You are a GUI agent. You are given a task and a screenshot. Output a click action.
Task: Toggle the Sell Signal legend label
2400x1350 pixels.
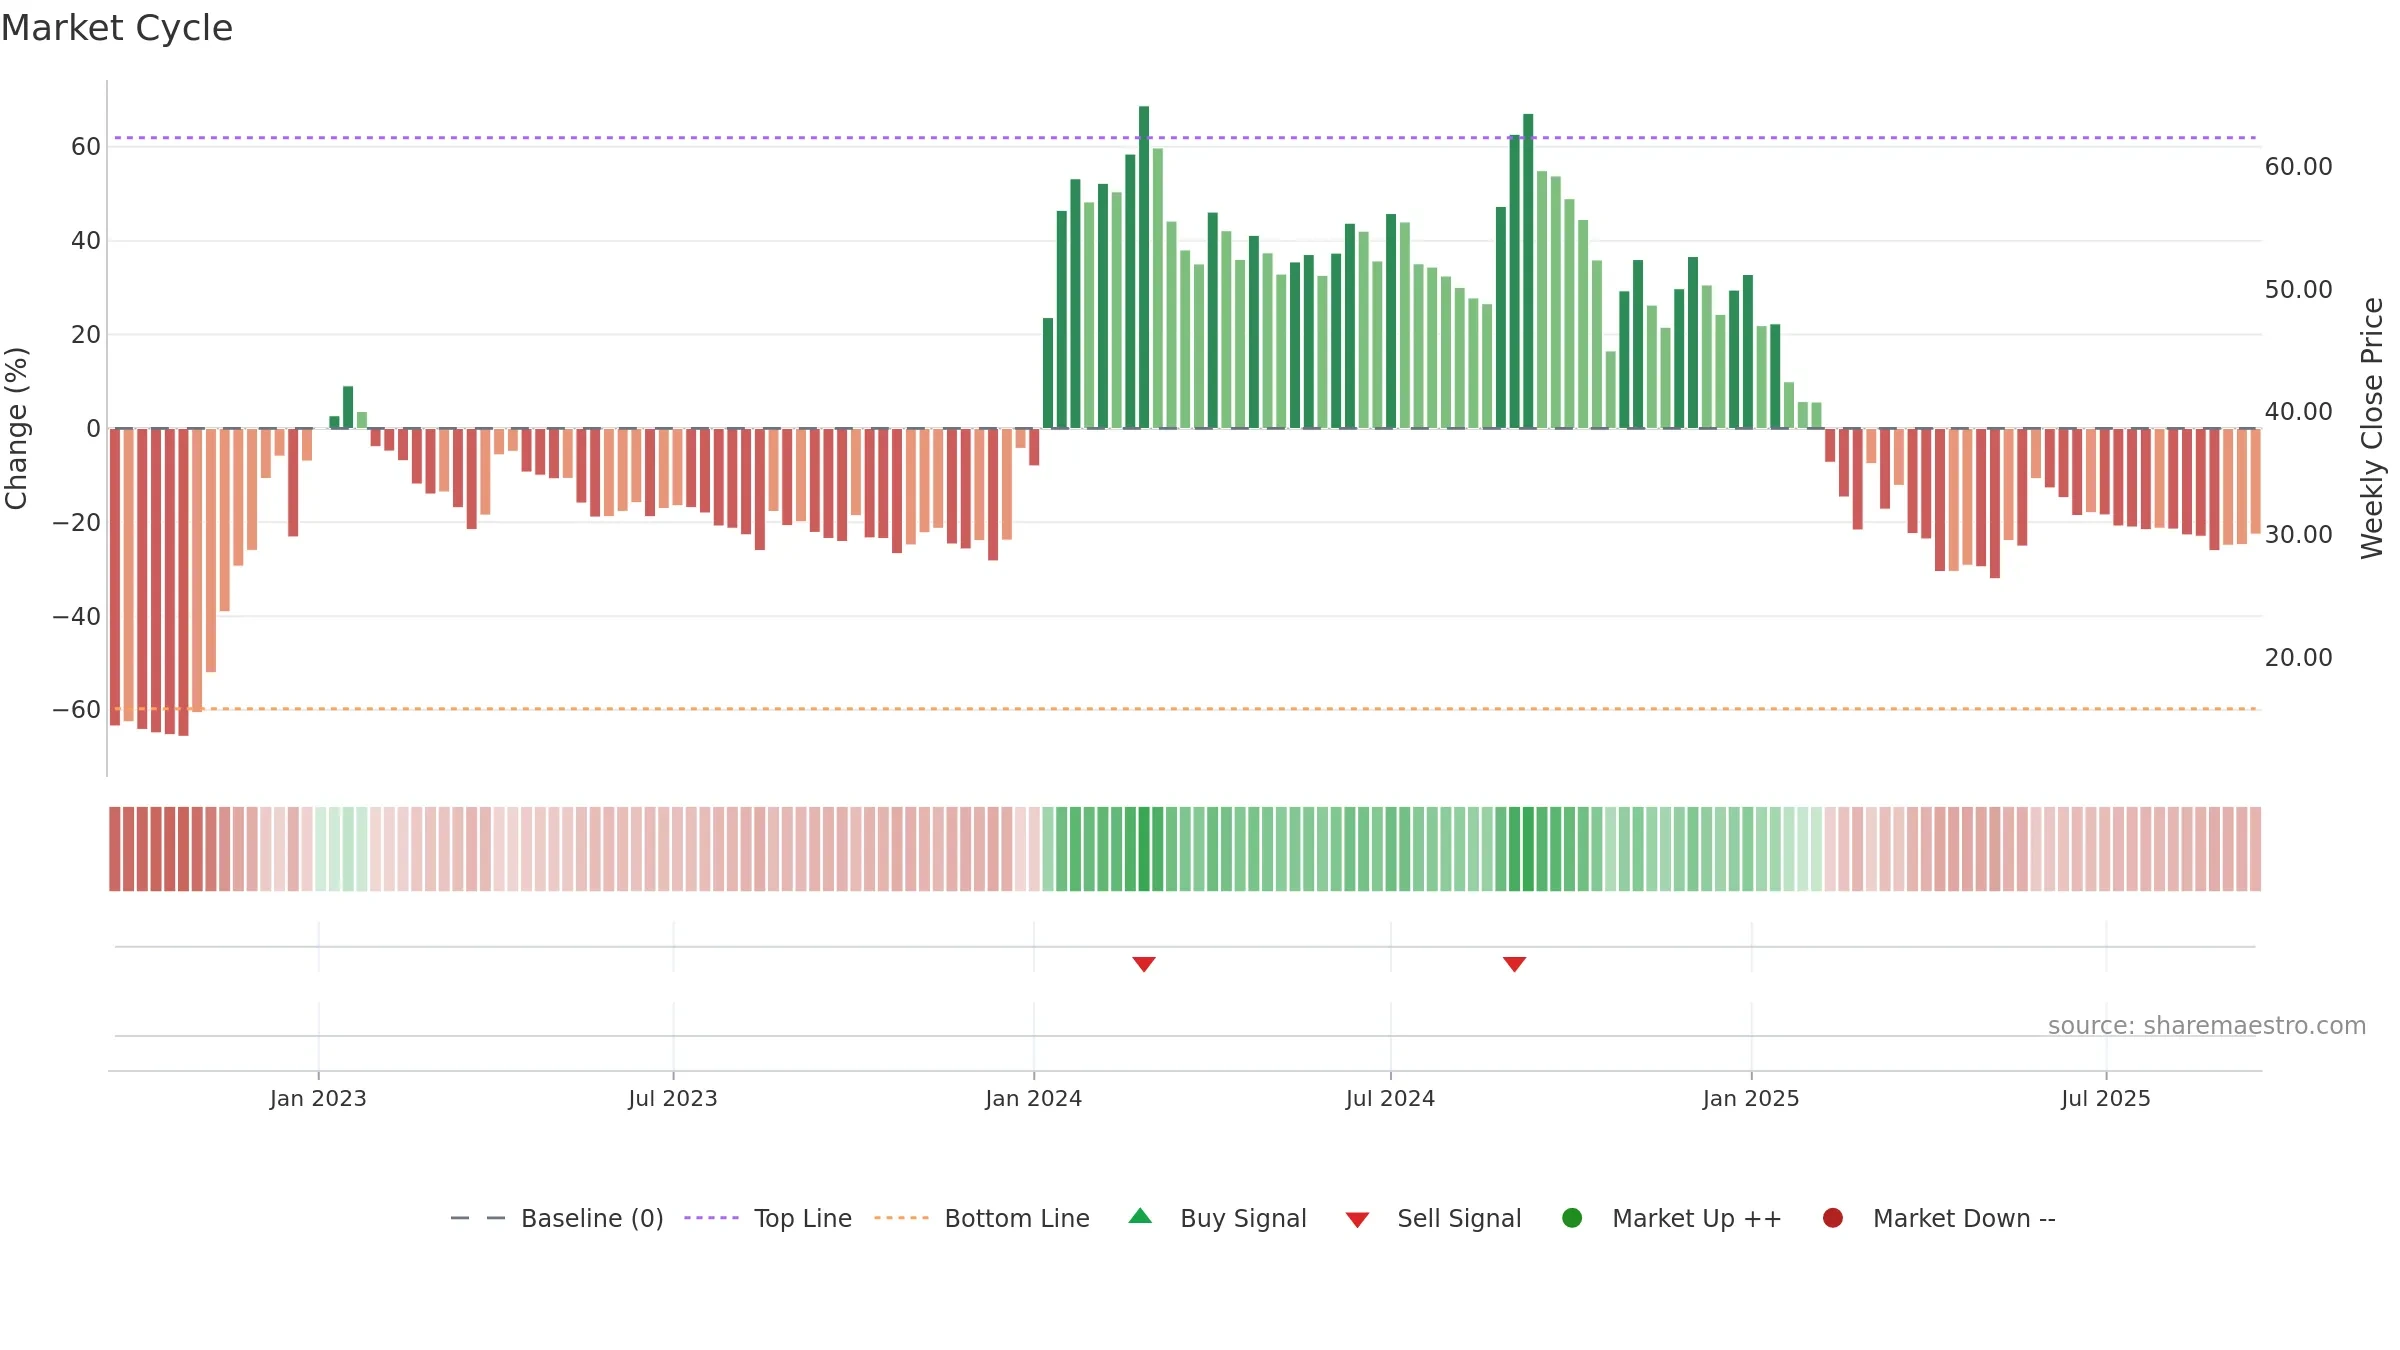coord(1459,1218)
